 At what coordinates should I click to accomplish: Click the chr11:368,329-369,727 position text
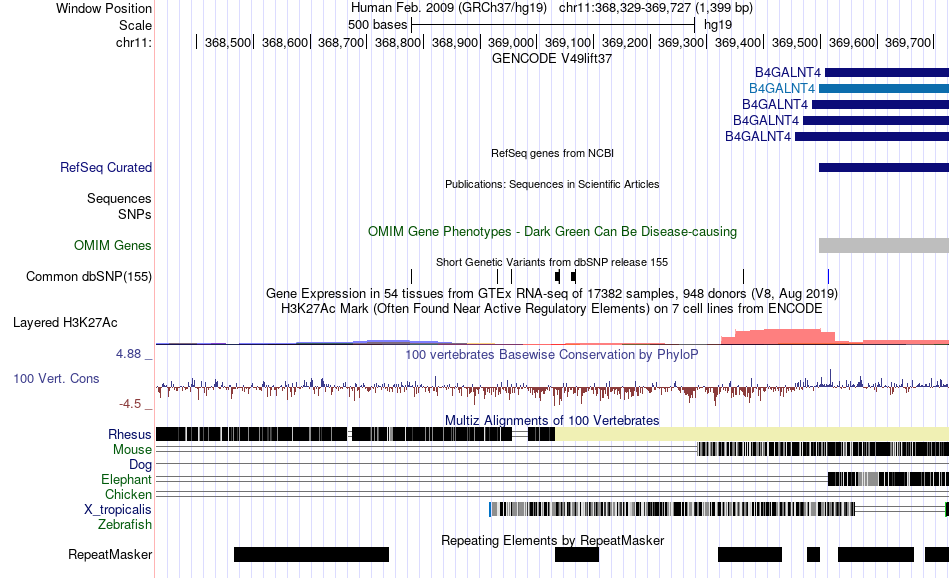(656, 8)
